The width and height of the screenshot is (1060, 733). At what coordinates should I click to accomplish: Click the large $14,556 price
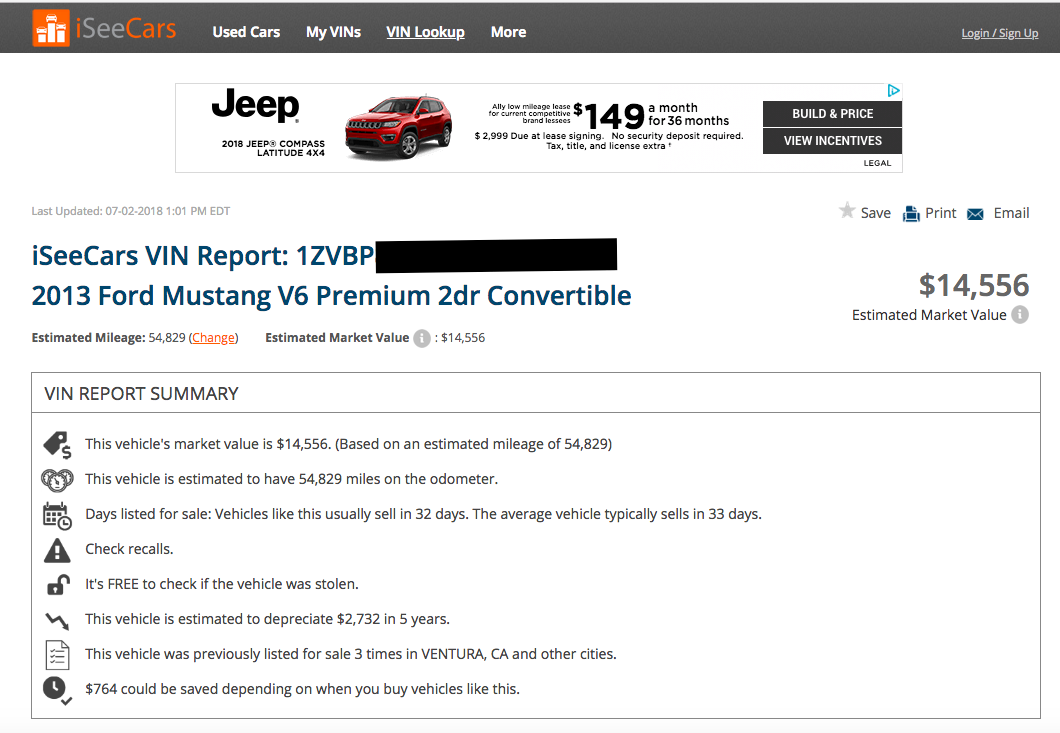(x=973, y=285)
